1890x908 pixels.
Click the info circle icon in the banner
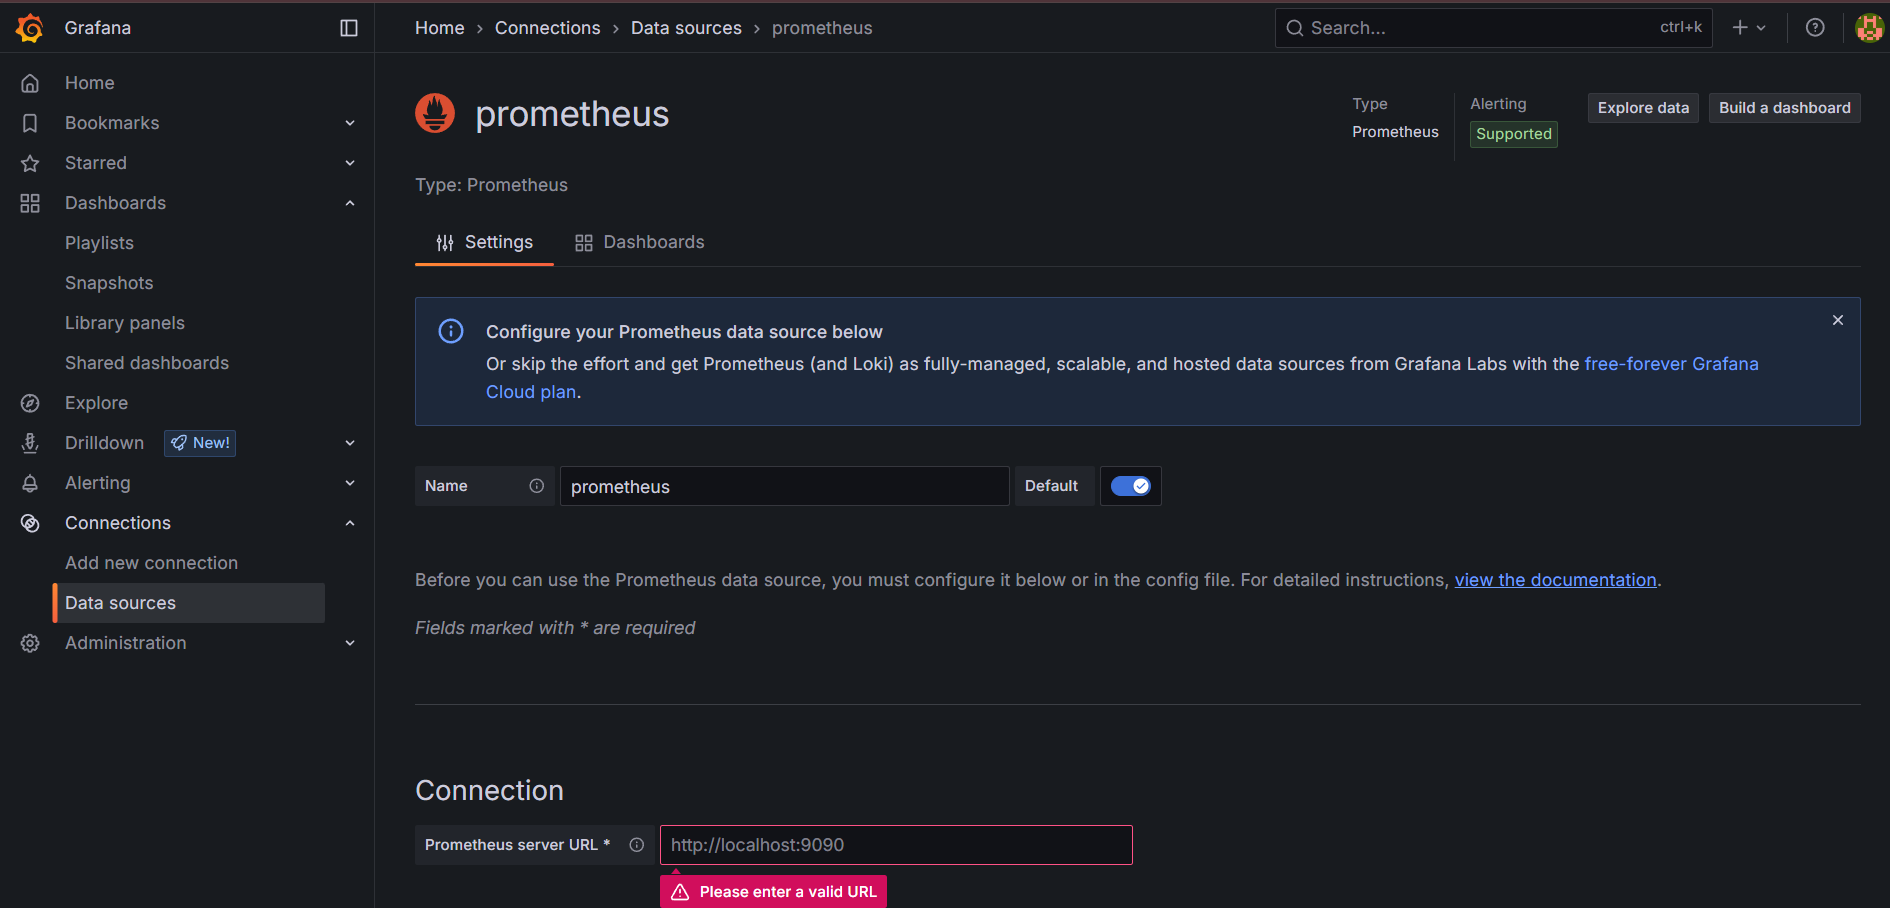point(451,331)
